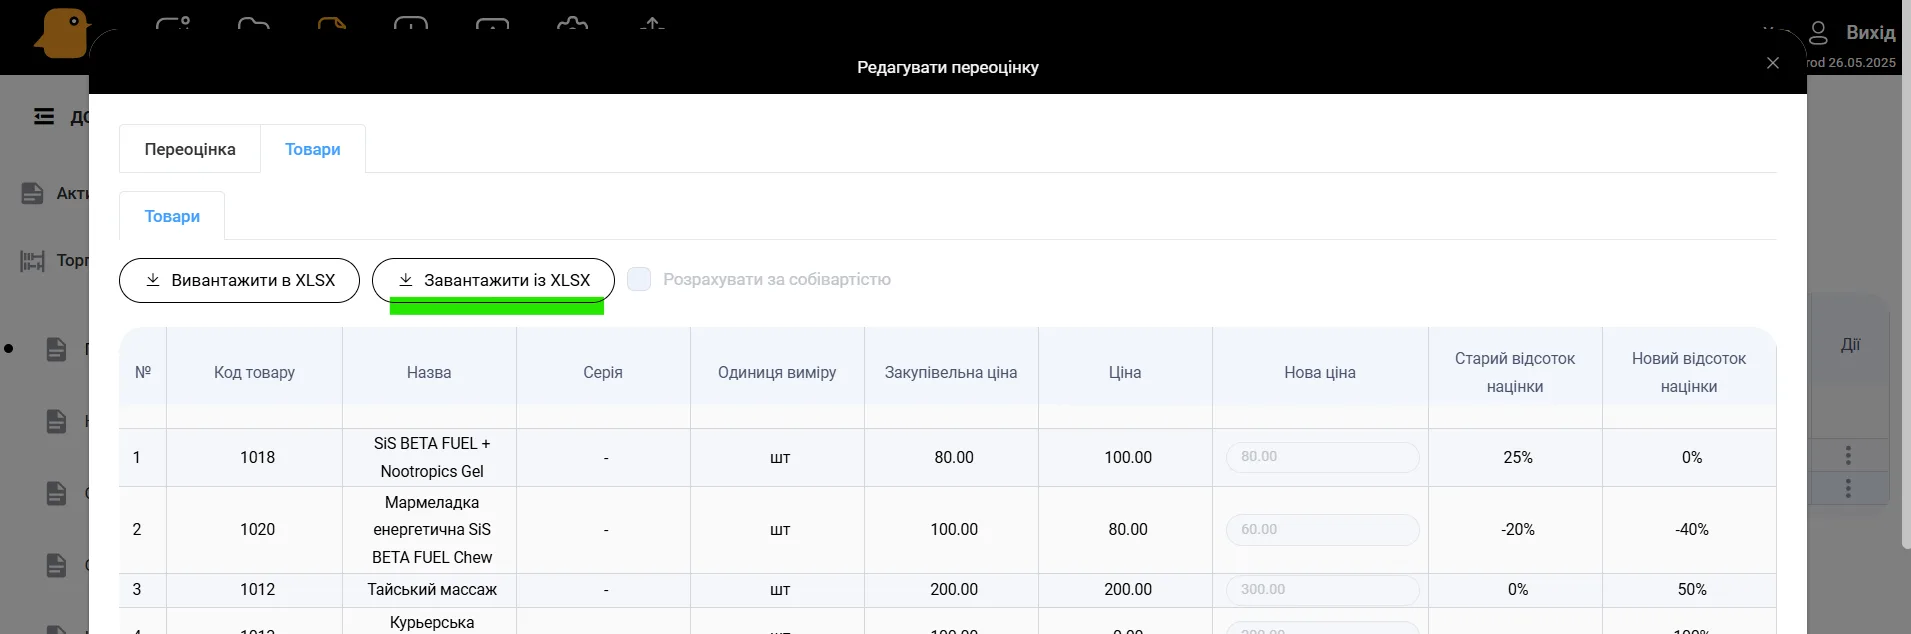Click the Вихід logout link

[1869, 32]
